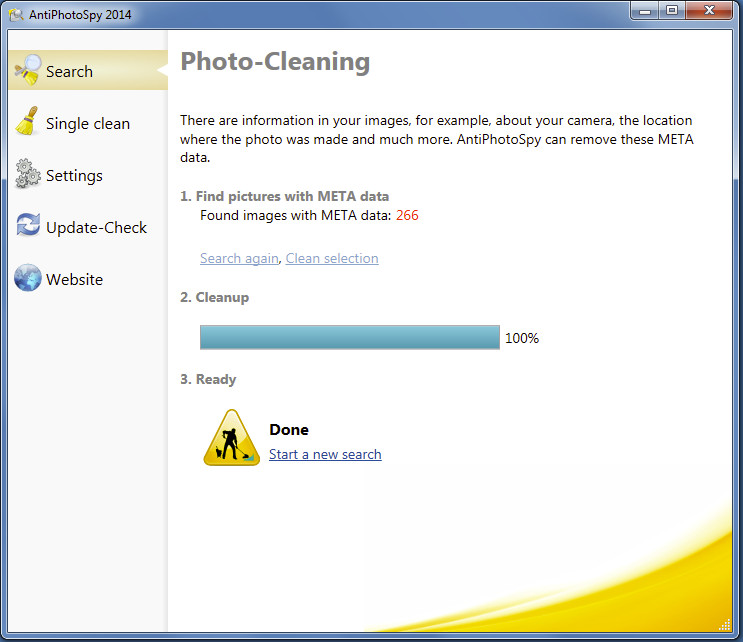743x642 pixels.
Task: Click the yellow cleaning worker Done icon
Action: (x=232, y=438)
